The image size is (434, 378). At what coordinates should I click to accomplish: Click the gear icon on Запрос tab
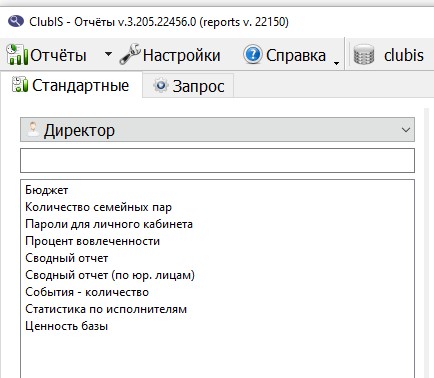pos(161,86)
